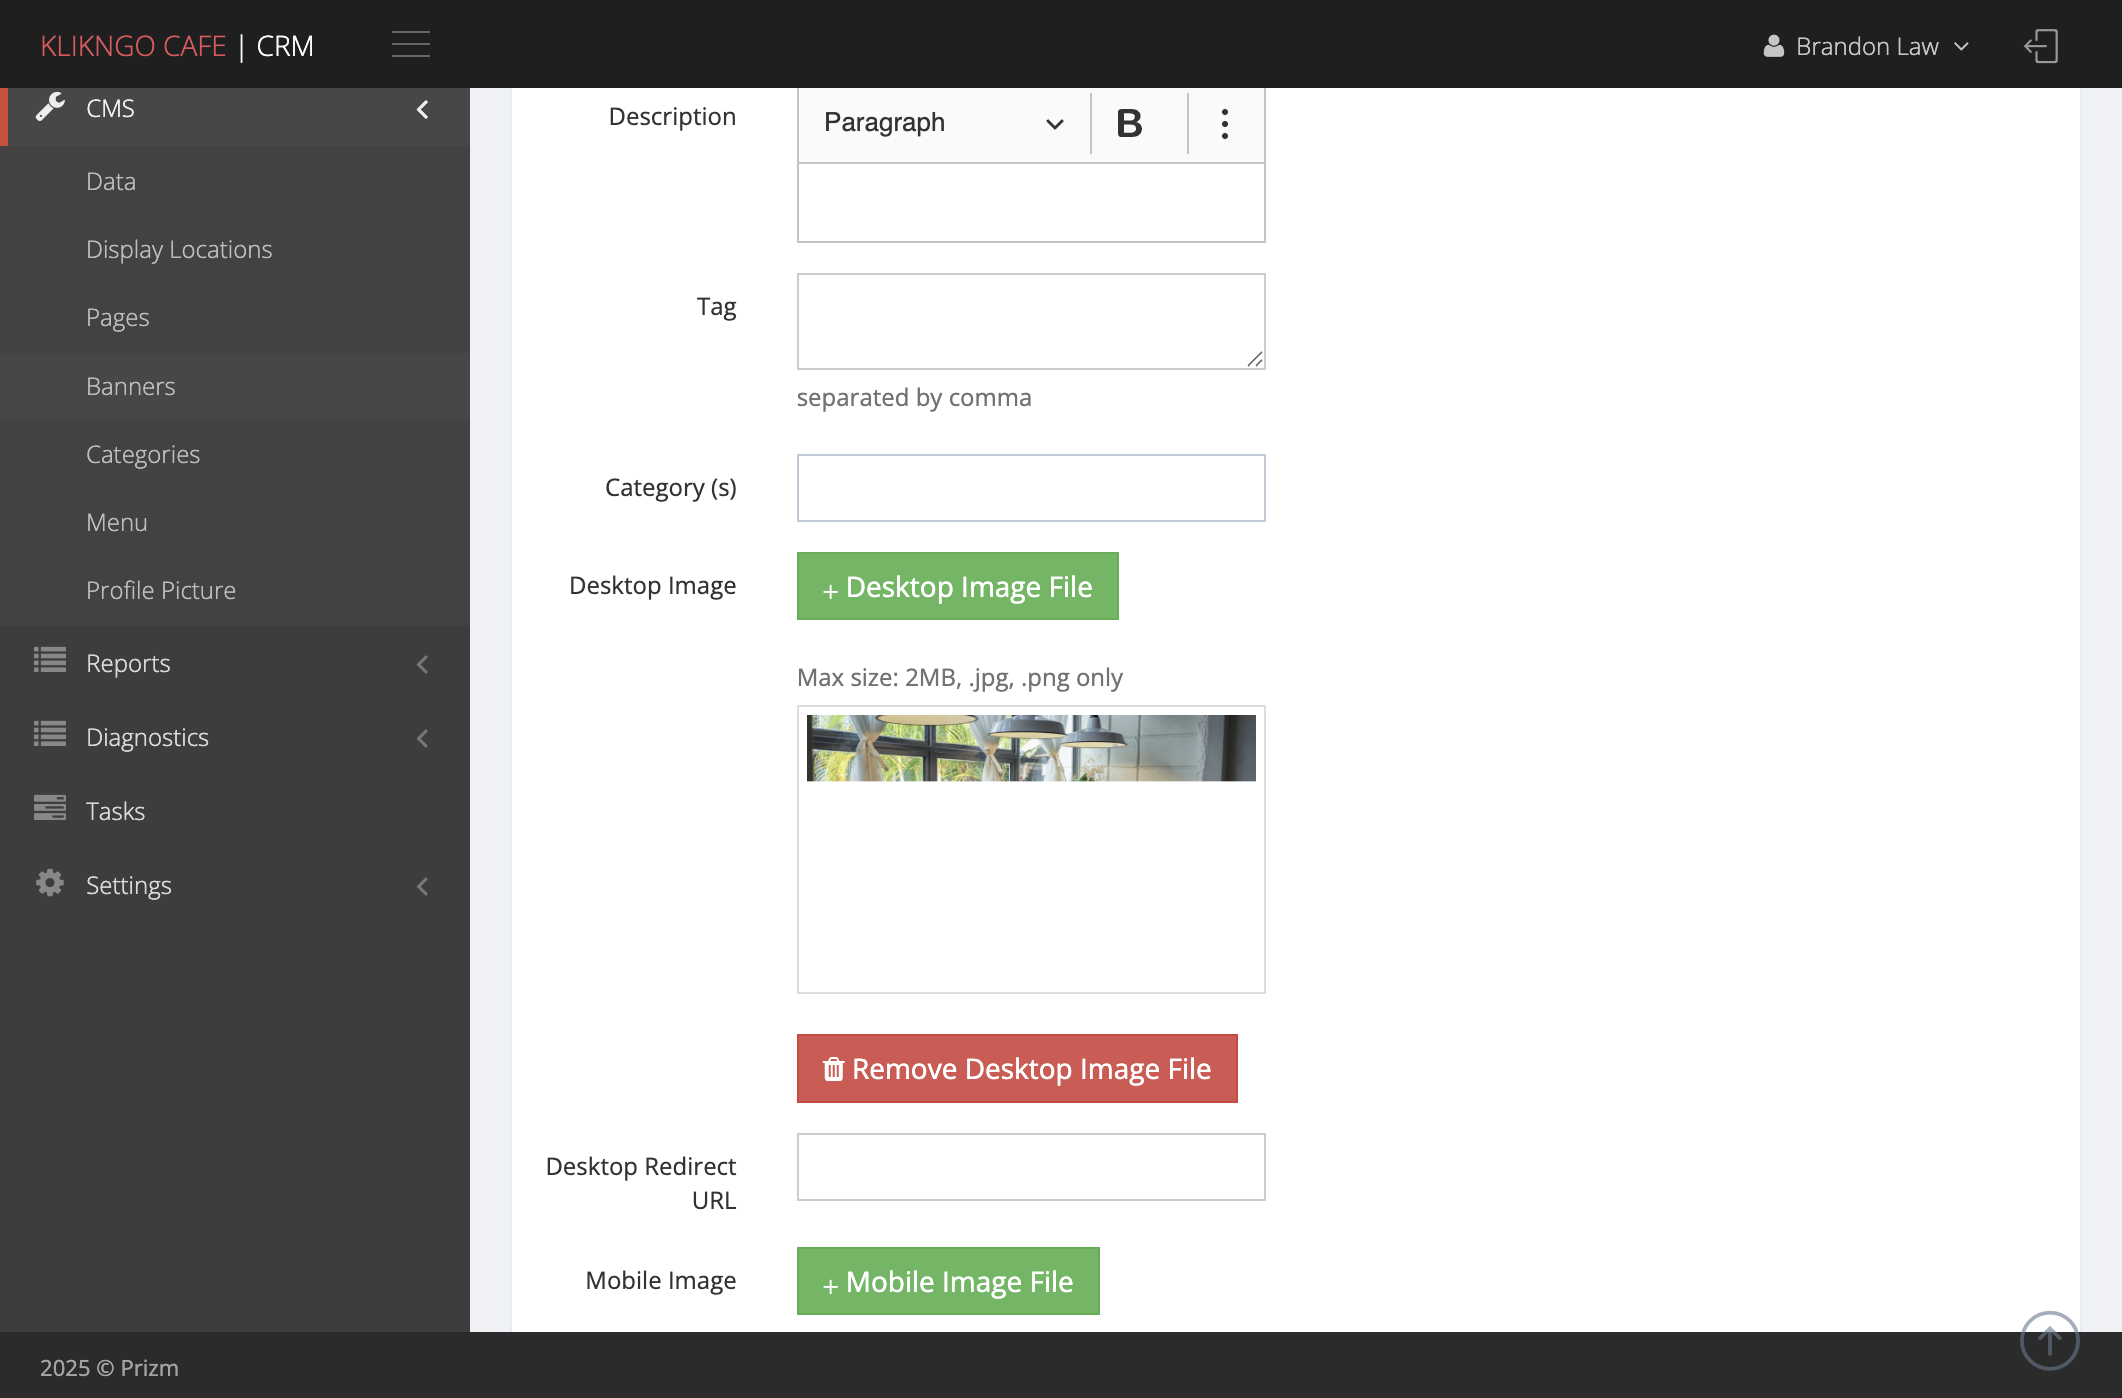Click the CMS wrench icon
The width and height of the screenshot is (2122, 1398).
(50, 107)
